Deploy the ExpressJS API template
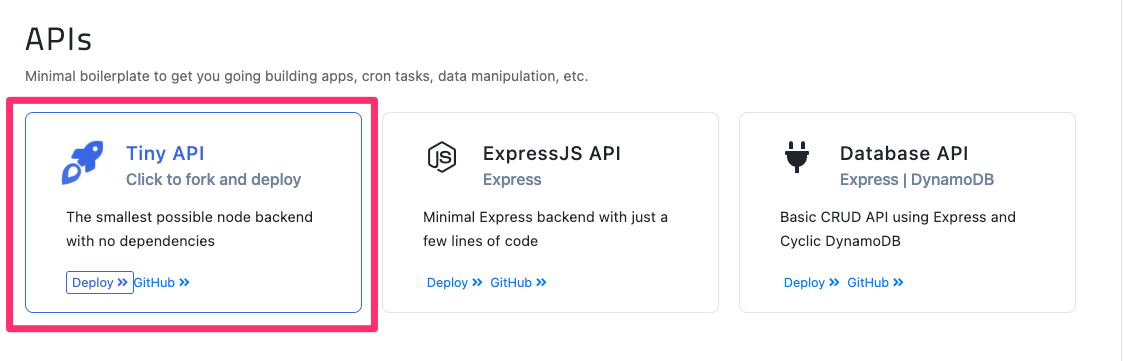Image resolution: width=1123 pixels, height=361 pixels. pos(455,282)
